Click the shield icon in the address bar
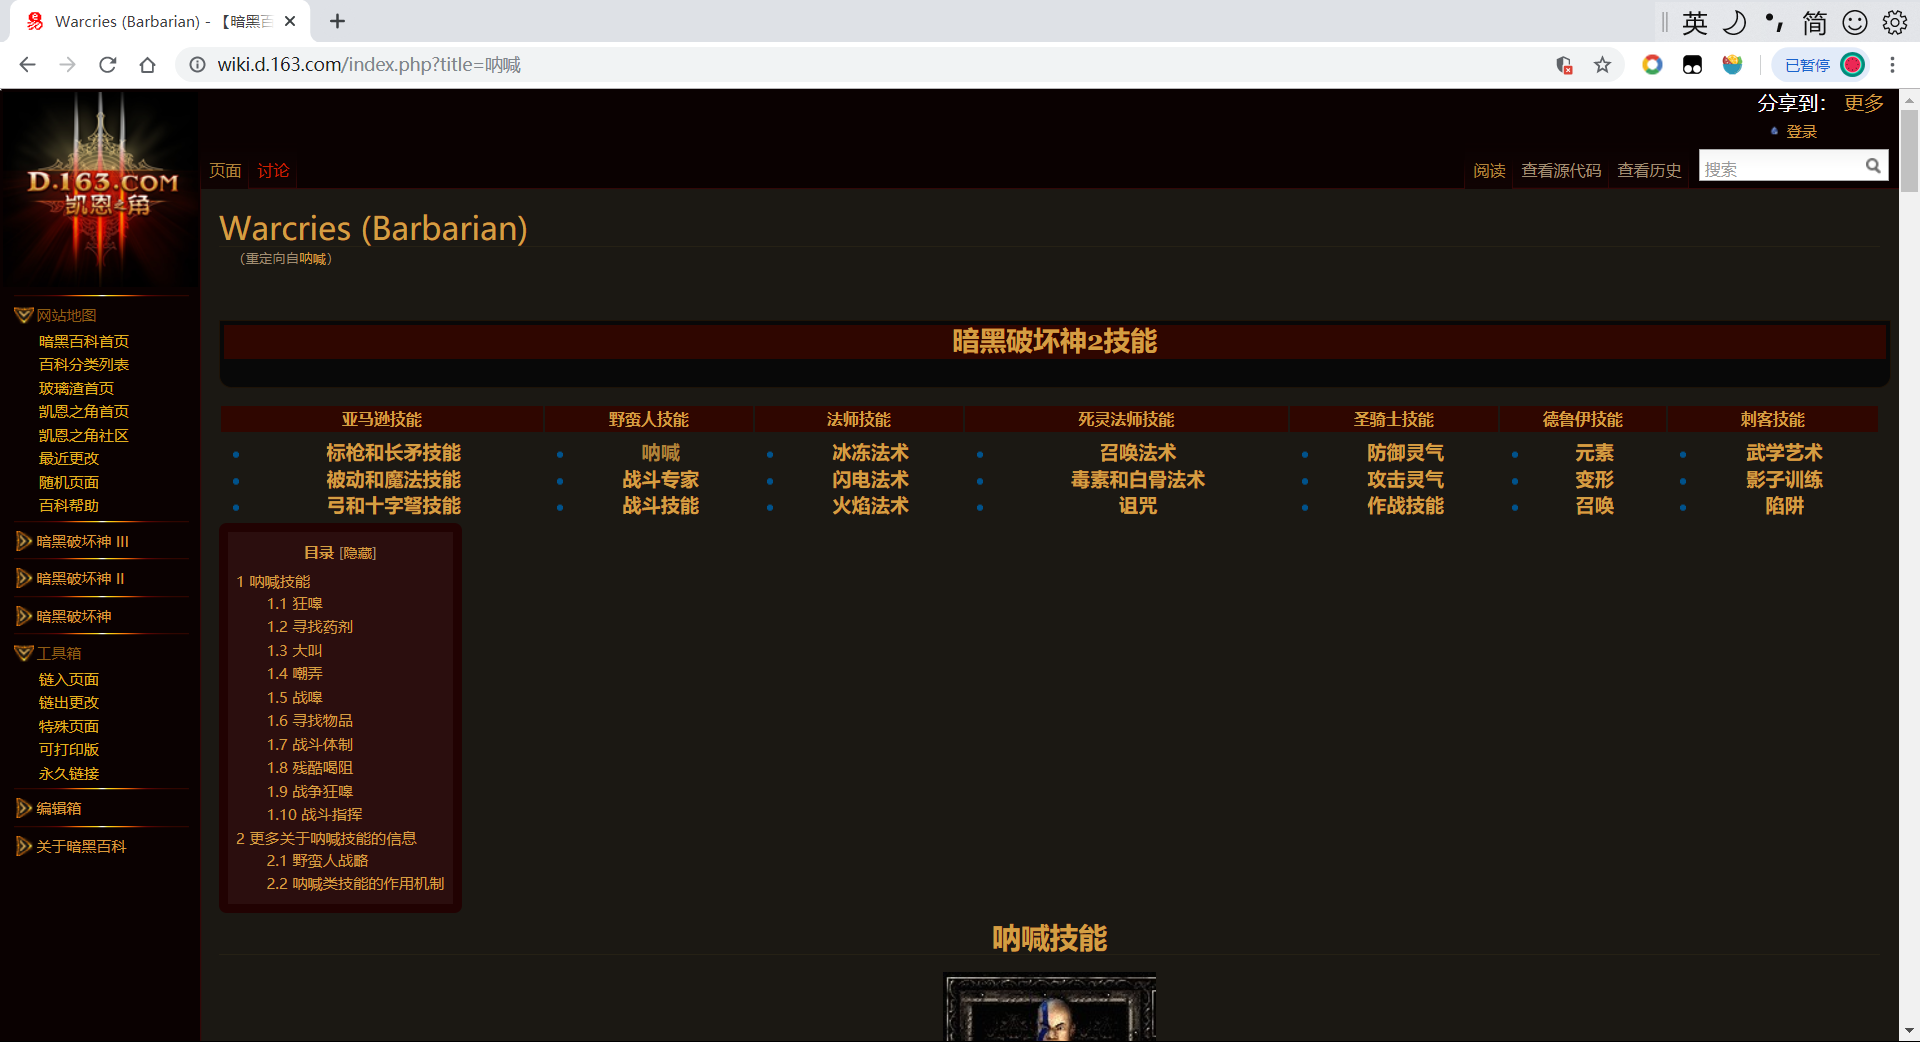This screenshot has width=1920, height=1042. (1564, 65)
